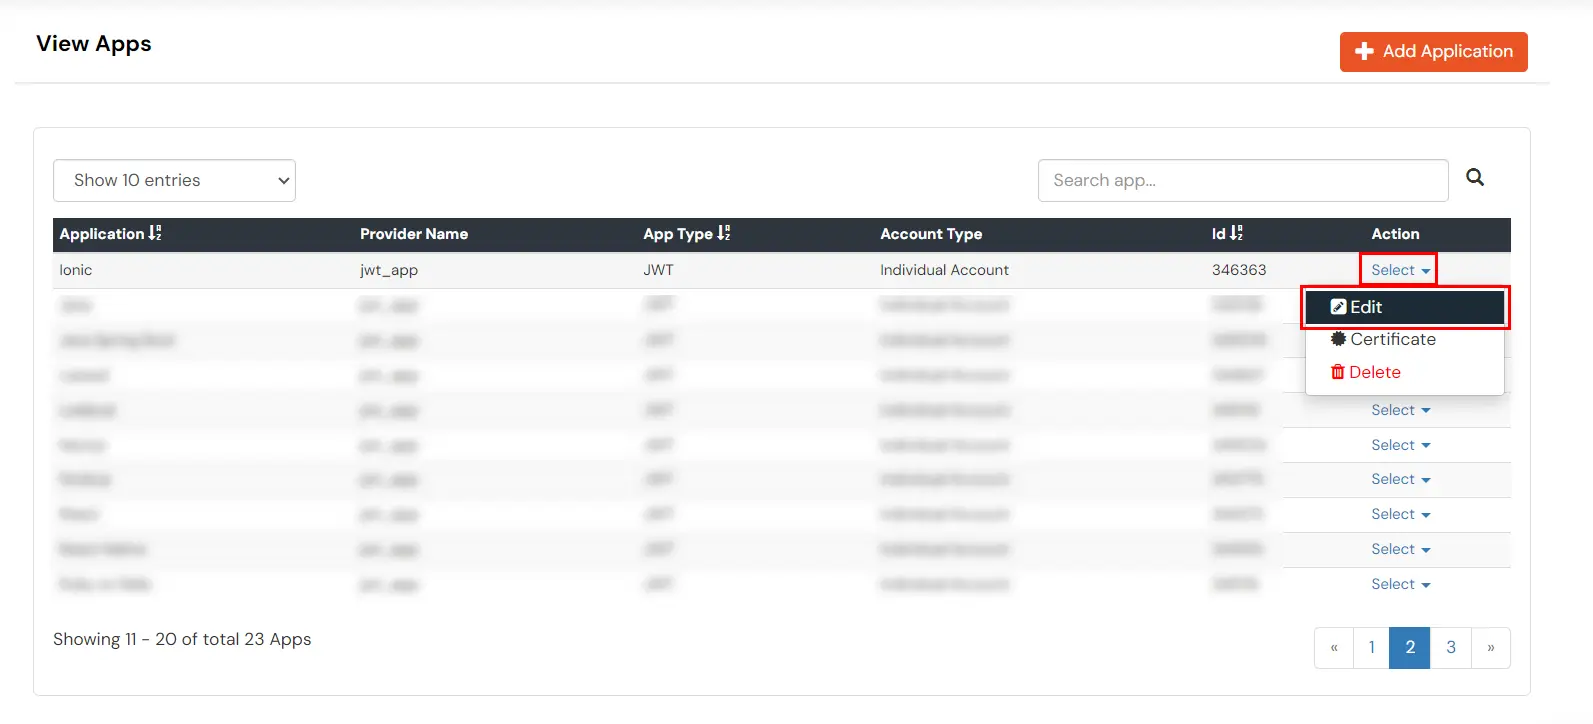Click the Edit pencil icon in menu
This screenshot has height=724, width=1593.
pos(1338,307)
